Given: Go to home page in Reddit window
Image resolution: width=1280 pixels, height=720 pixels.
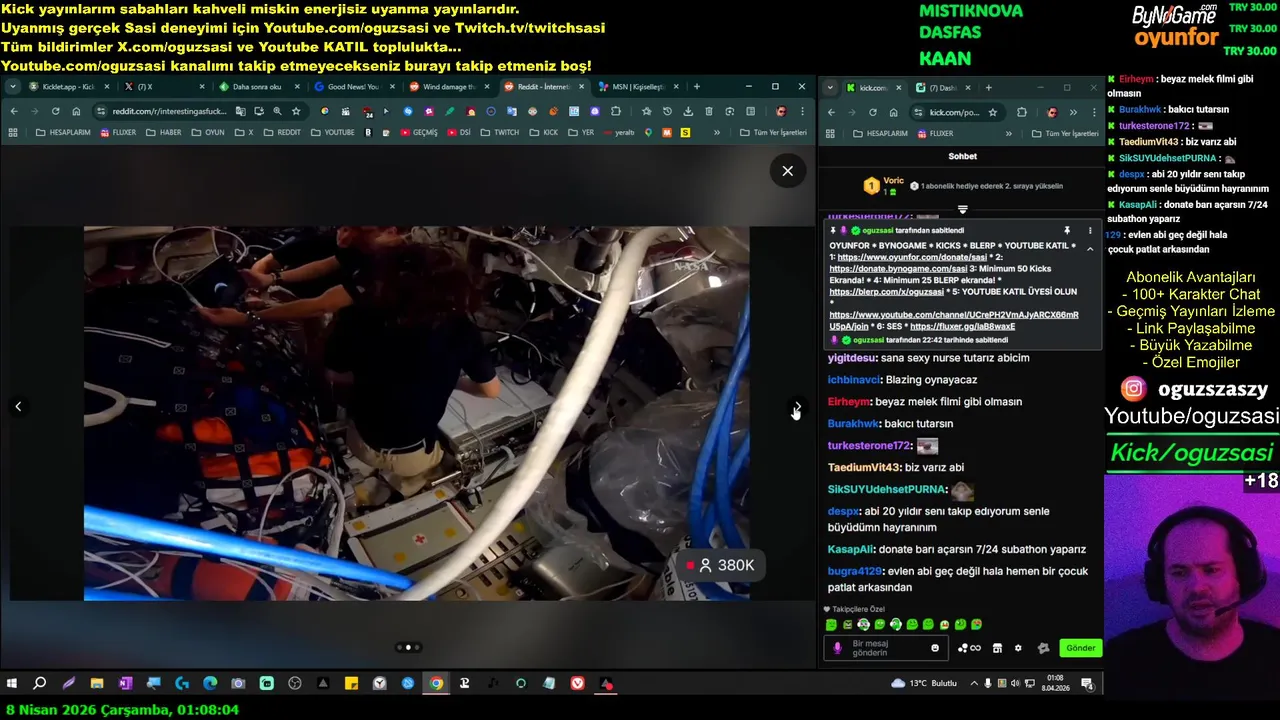Looking at the screenshot, I should pyautogui.click(x=76, y=111).
